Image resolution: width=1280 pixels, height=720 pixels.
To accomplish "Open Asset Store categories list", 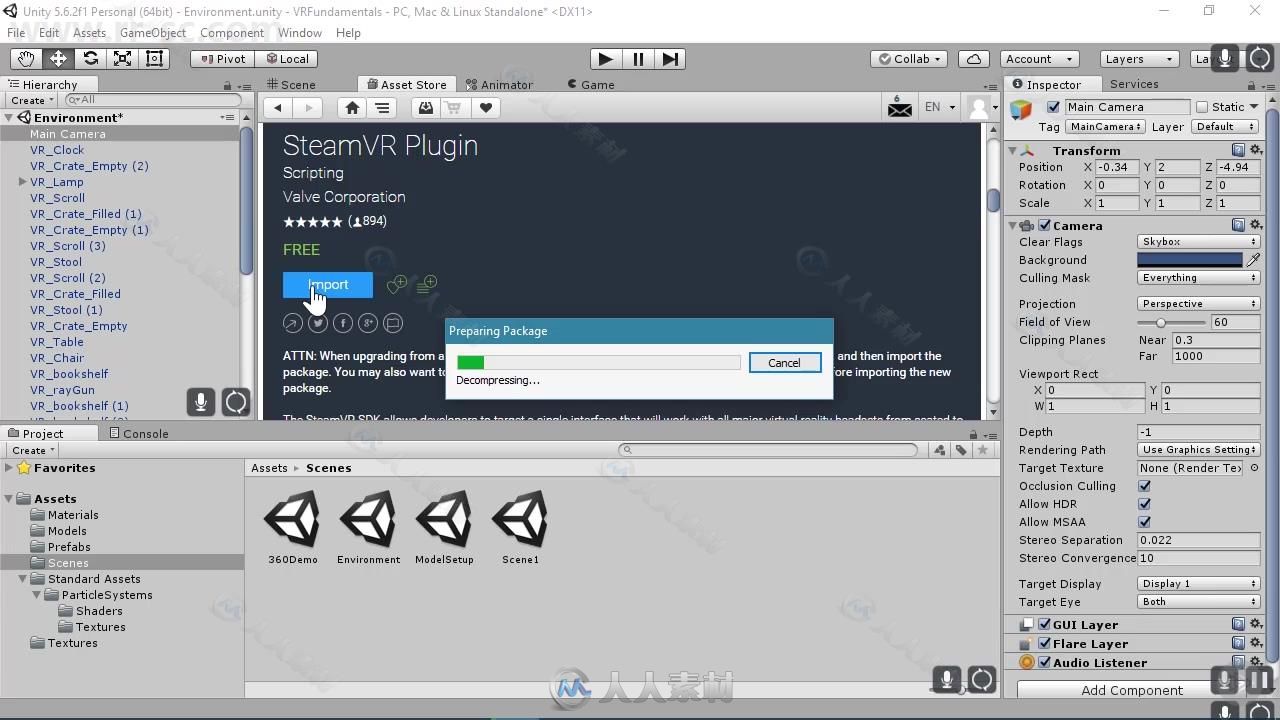I will tap(382, 108).
